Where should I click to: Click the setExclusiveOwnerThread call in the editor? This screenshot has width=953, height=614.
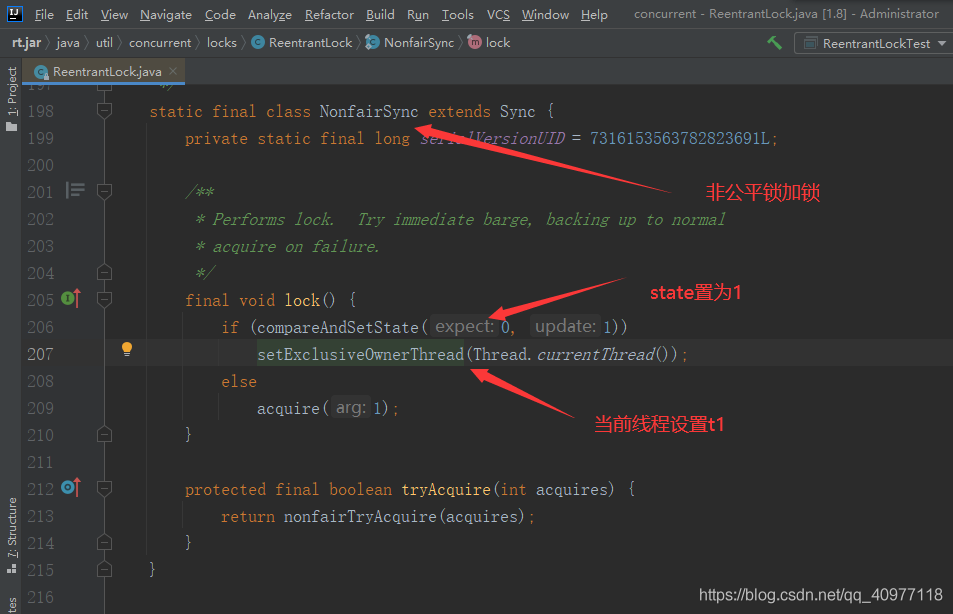(360, 354)
